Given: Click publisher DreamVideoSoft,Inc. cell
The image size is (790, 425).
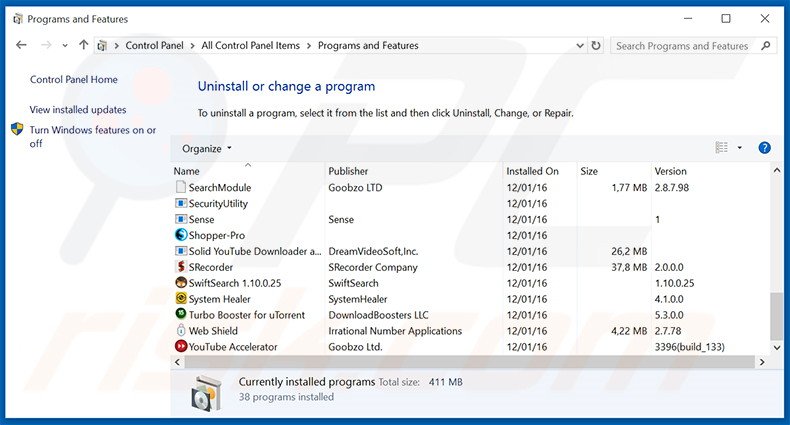Looking at the screenshot, I should 373,251.
